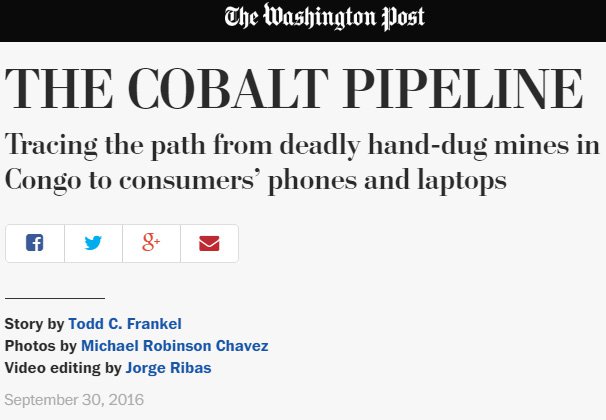Open author page for Todd C. Frankel

click(125, 324)
